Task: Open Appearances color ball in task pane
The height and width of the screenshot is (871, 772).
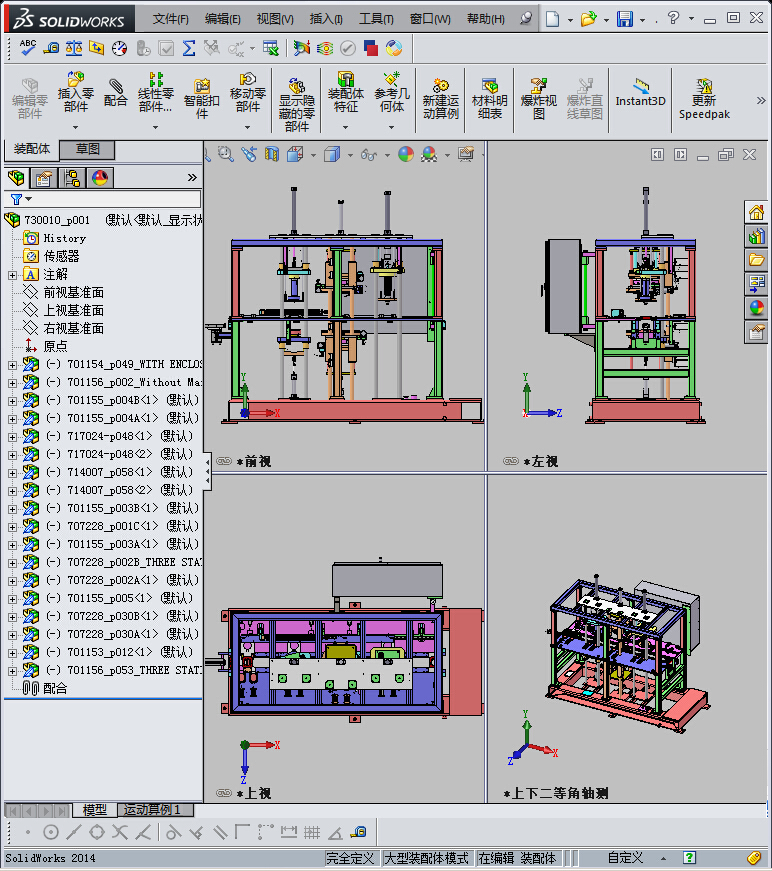Action: [756, 308]
